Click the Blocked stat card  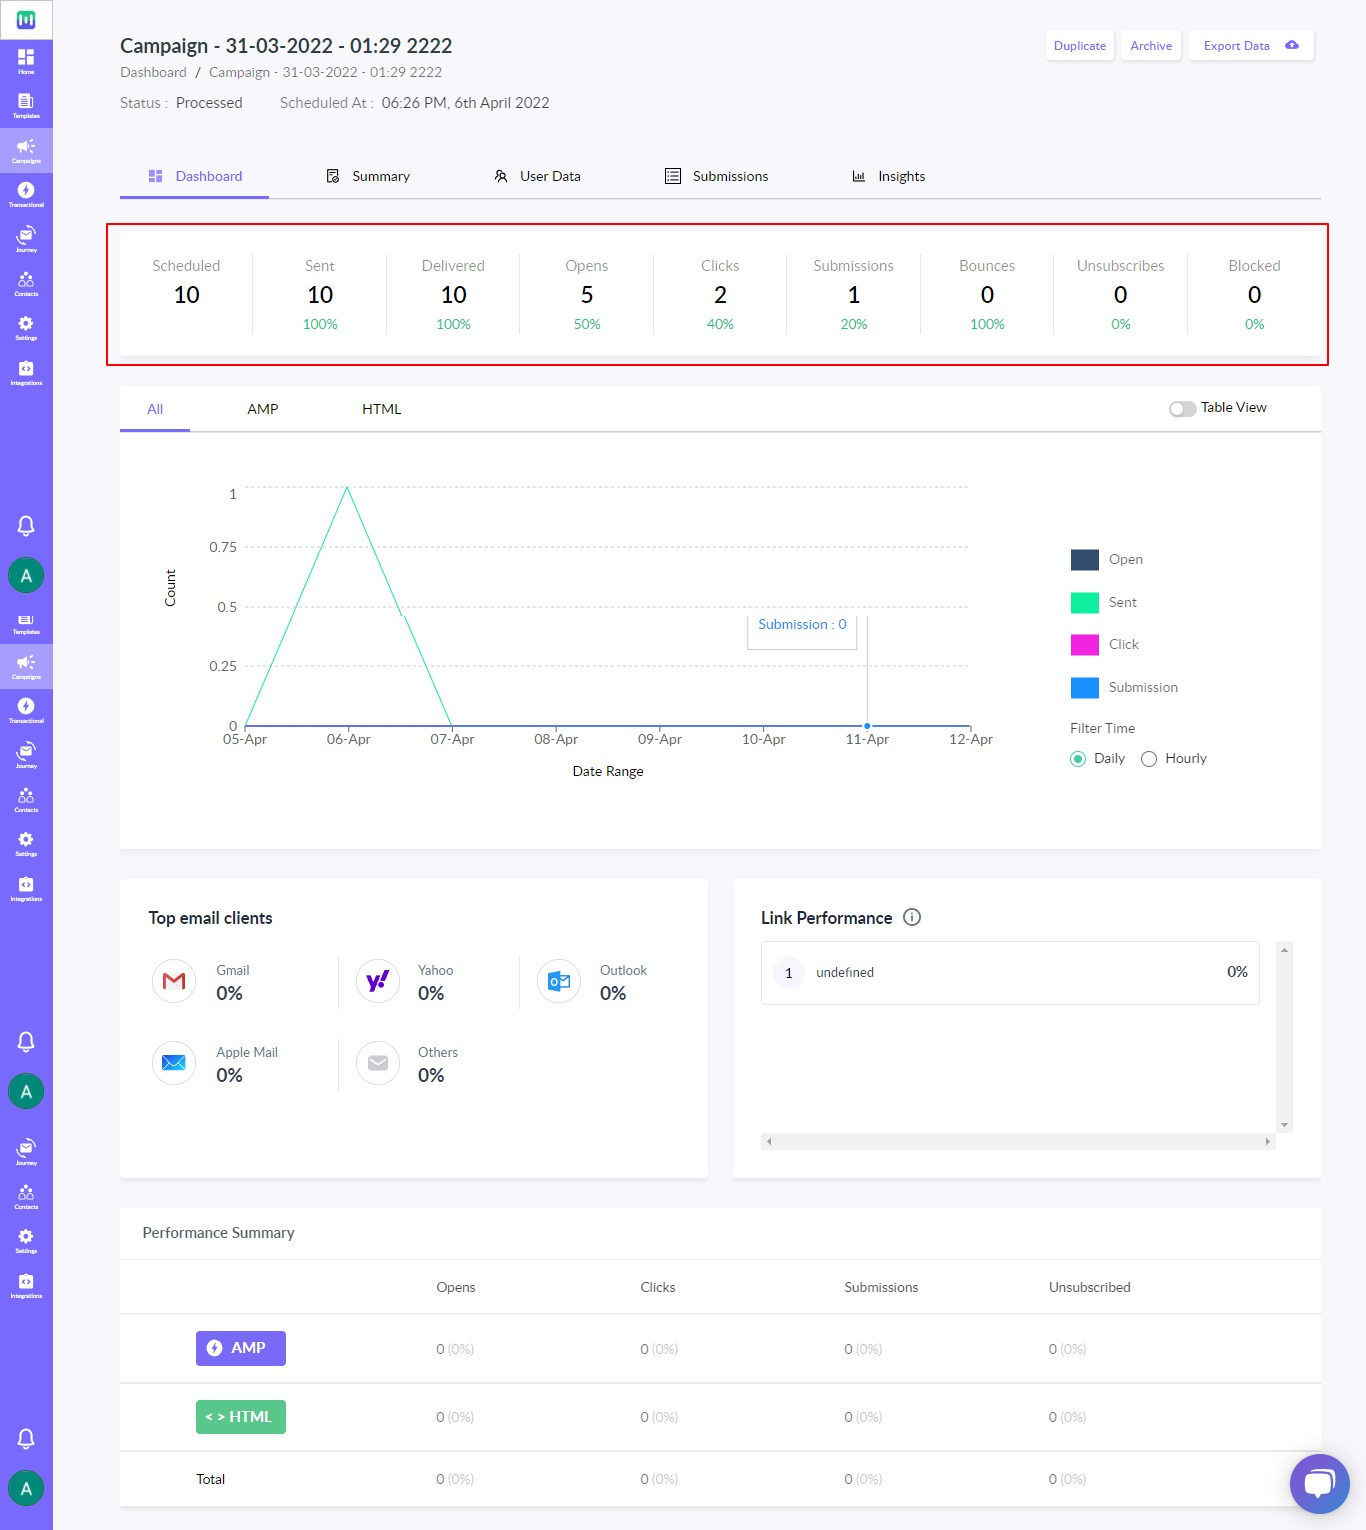pos(1254,294)
